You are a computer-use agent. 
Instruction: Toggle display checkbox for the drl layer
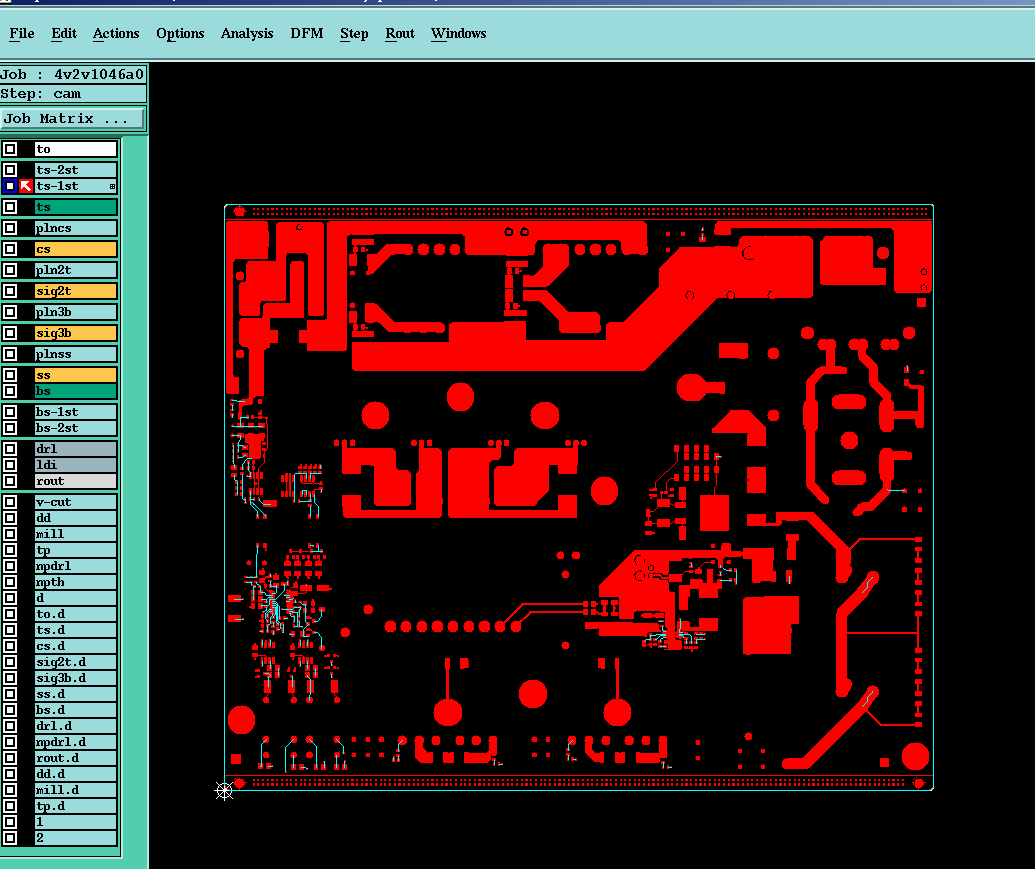(10, 449)
